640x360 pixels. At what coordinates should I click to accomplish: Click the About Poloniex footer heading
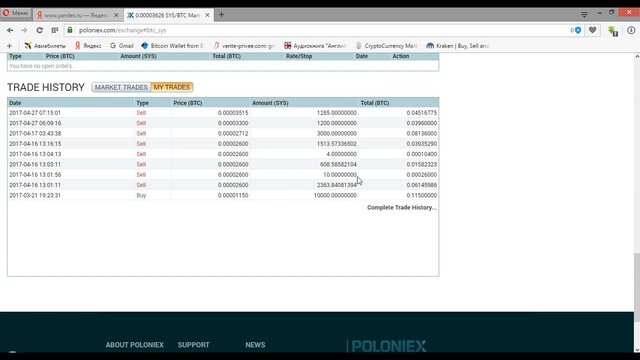point(135,345)
